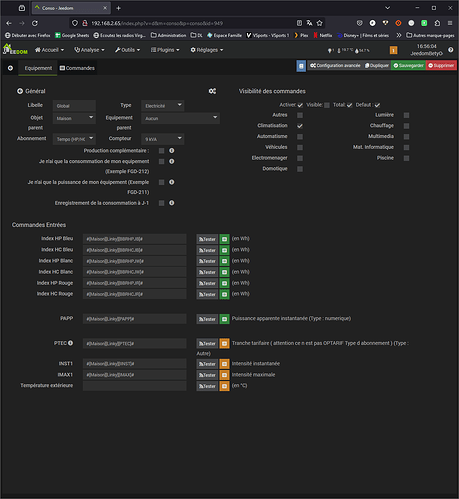Open Configuration avancée

pos(335,66)
